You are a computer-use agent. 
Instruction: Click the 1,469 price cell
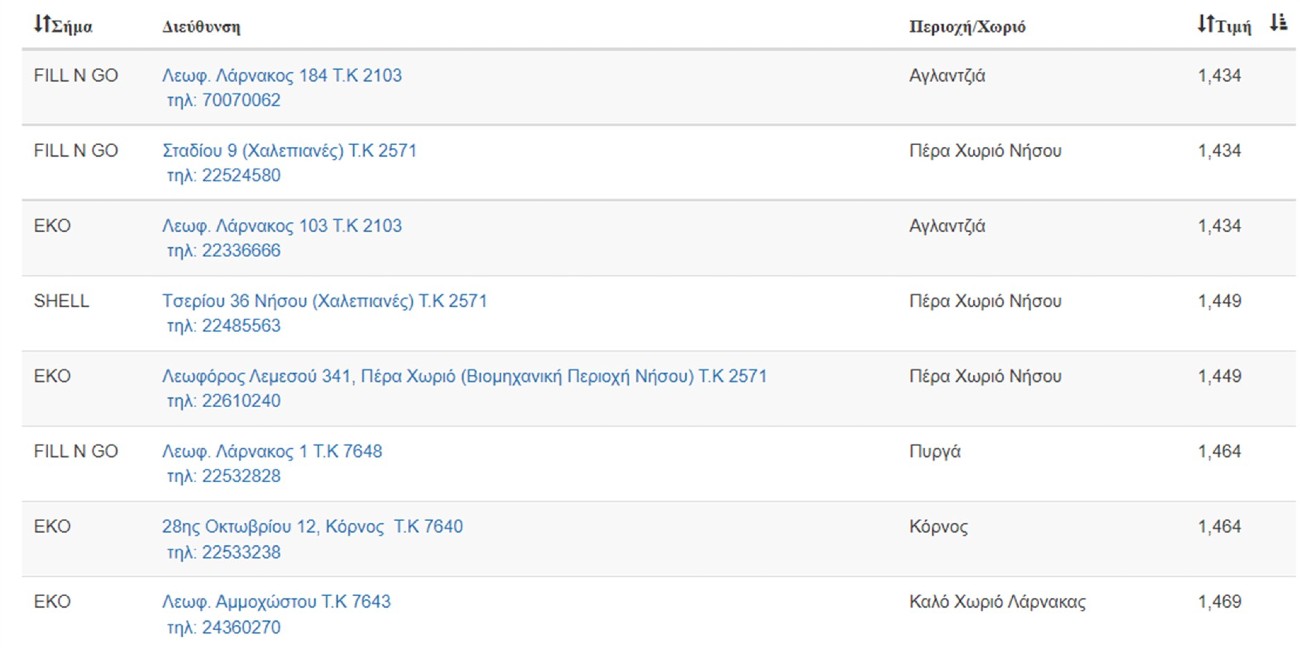1219,602
